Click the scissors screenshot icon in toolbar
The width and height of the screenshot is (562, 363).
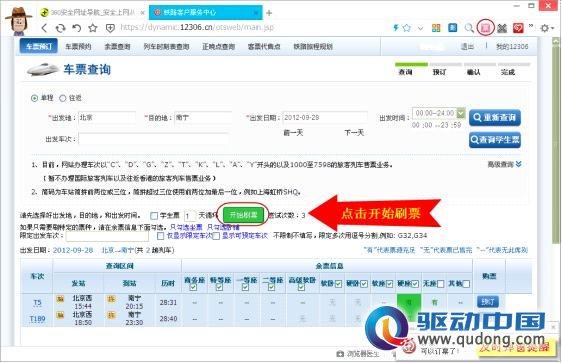click(502, 28)
